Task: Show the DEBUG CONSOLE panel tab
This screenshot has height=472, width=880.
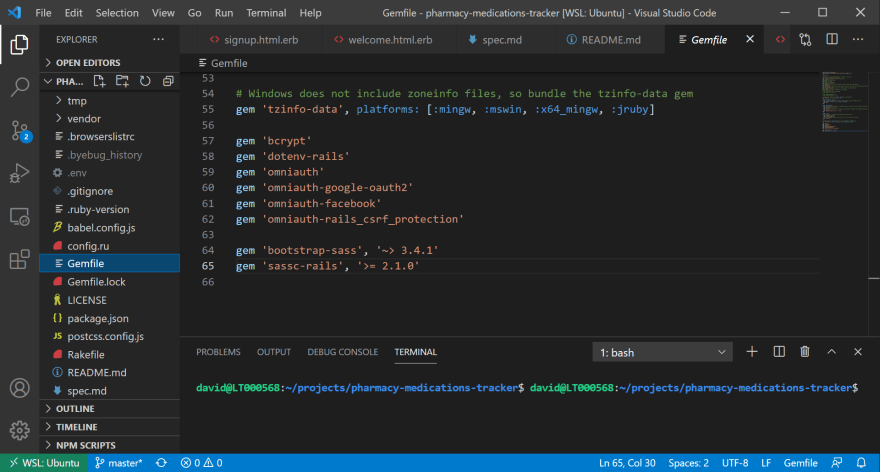Action: pos(342,352)
